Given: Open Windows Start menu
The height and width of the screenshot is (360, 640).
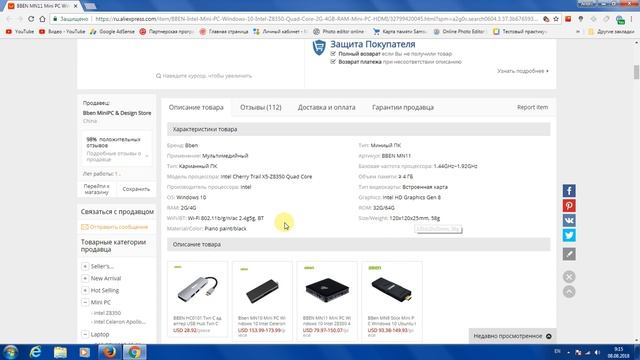Looking at the screenshot, I should pos(11,352).
